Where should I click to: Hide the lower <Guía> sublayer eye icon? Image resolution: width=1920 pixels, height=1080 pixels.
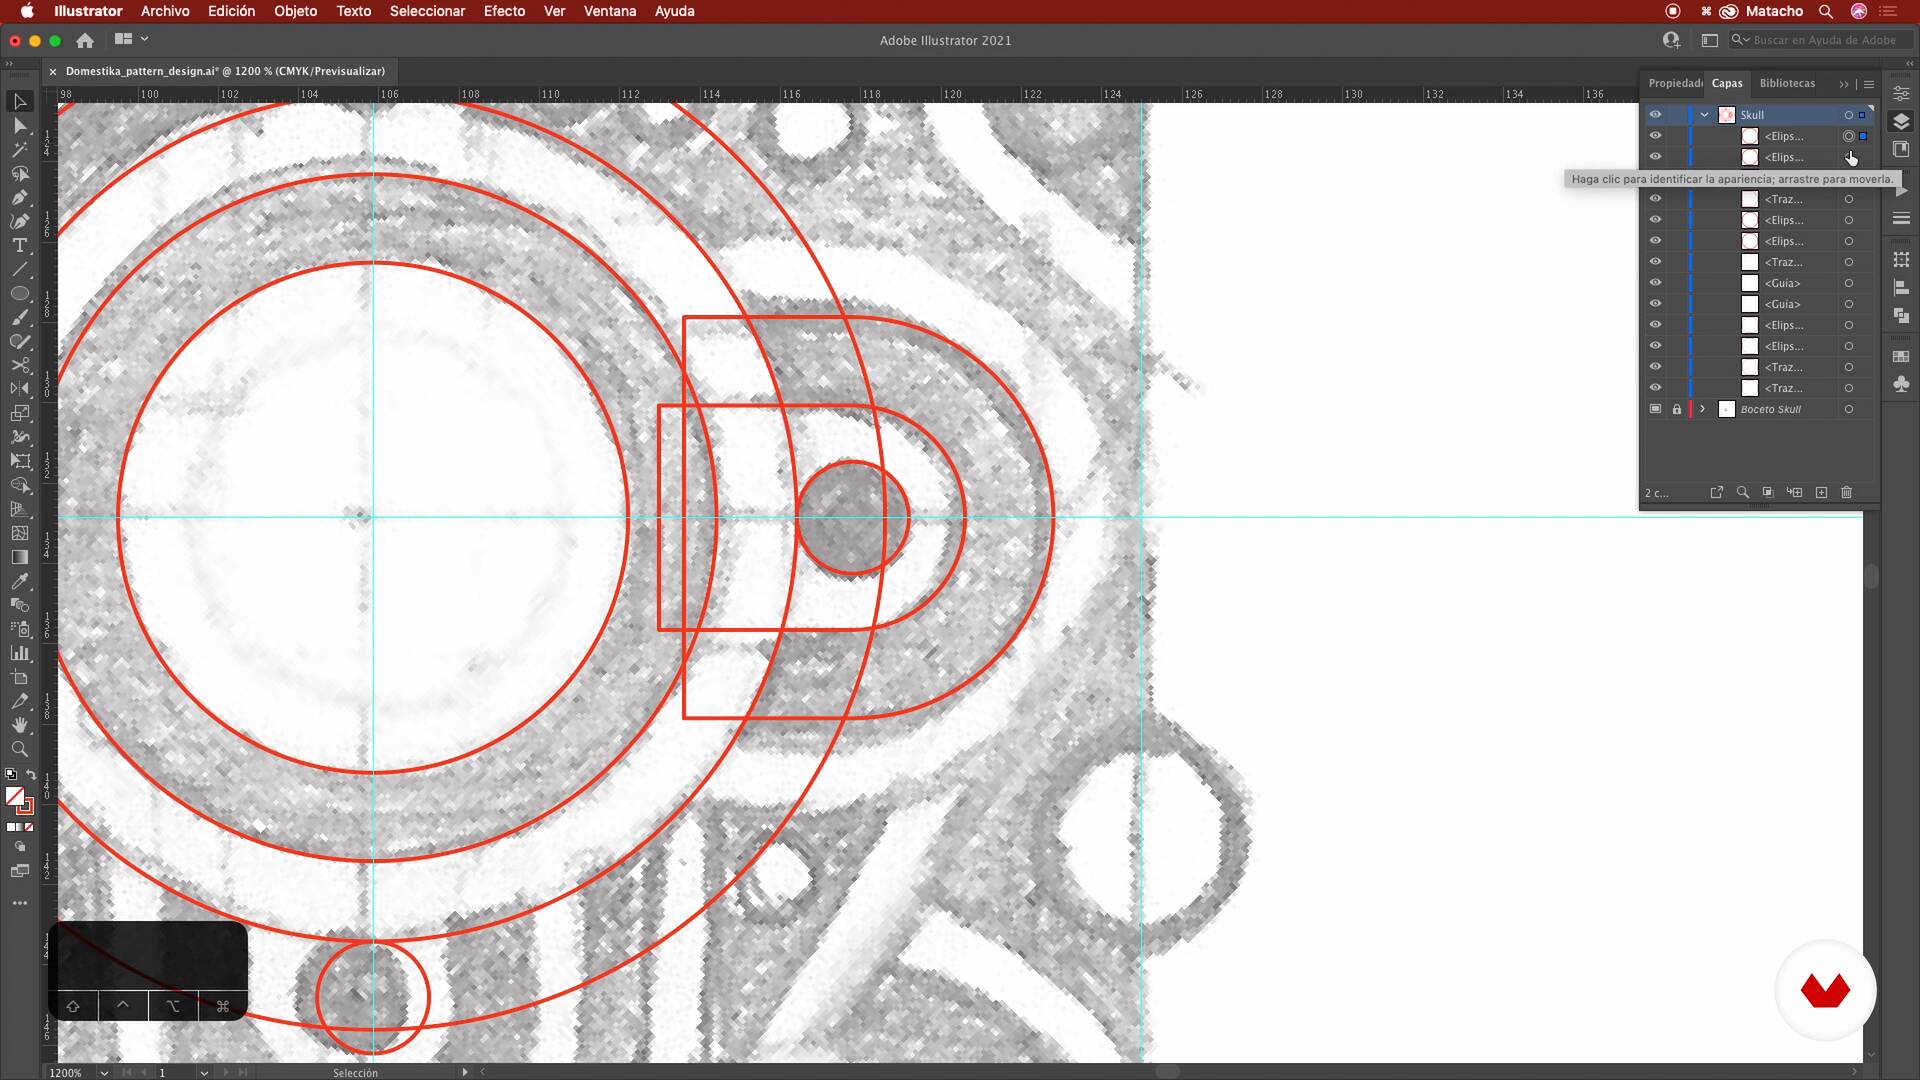1655,303
